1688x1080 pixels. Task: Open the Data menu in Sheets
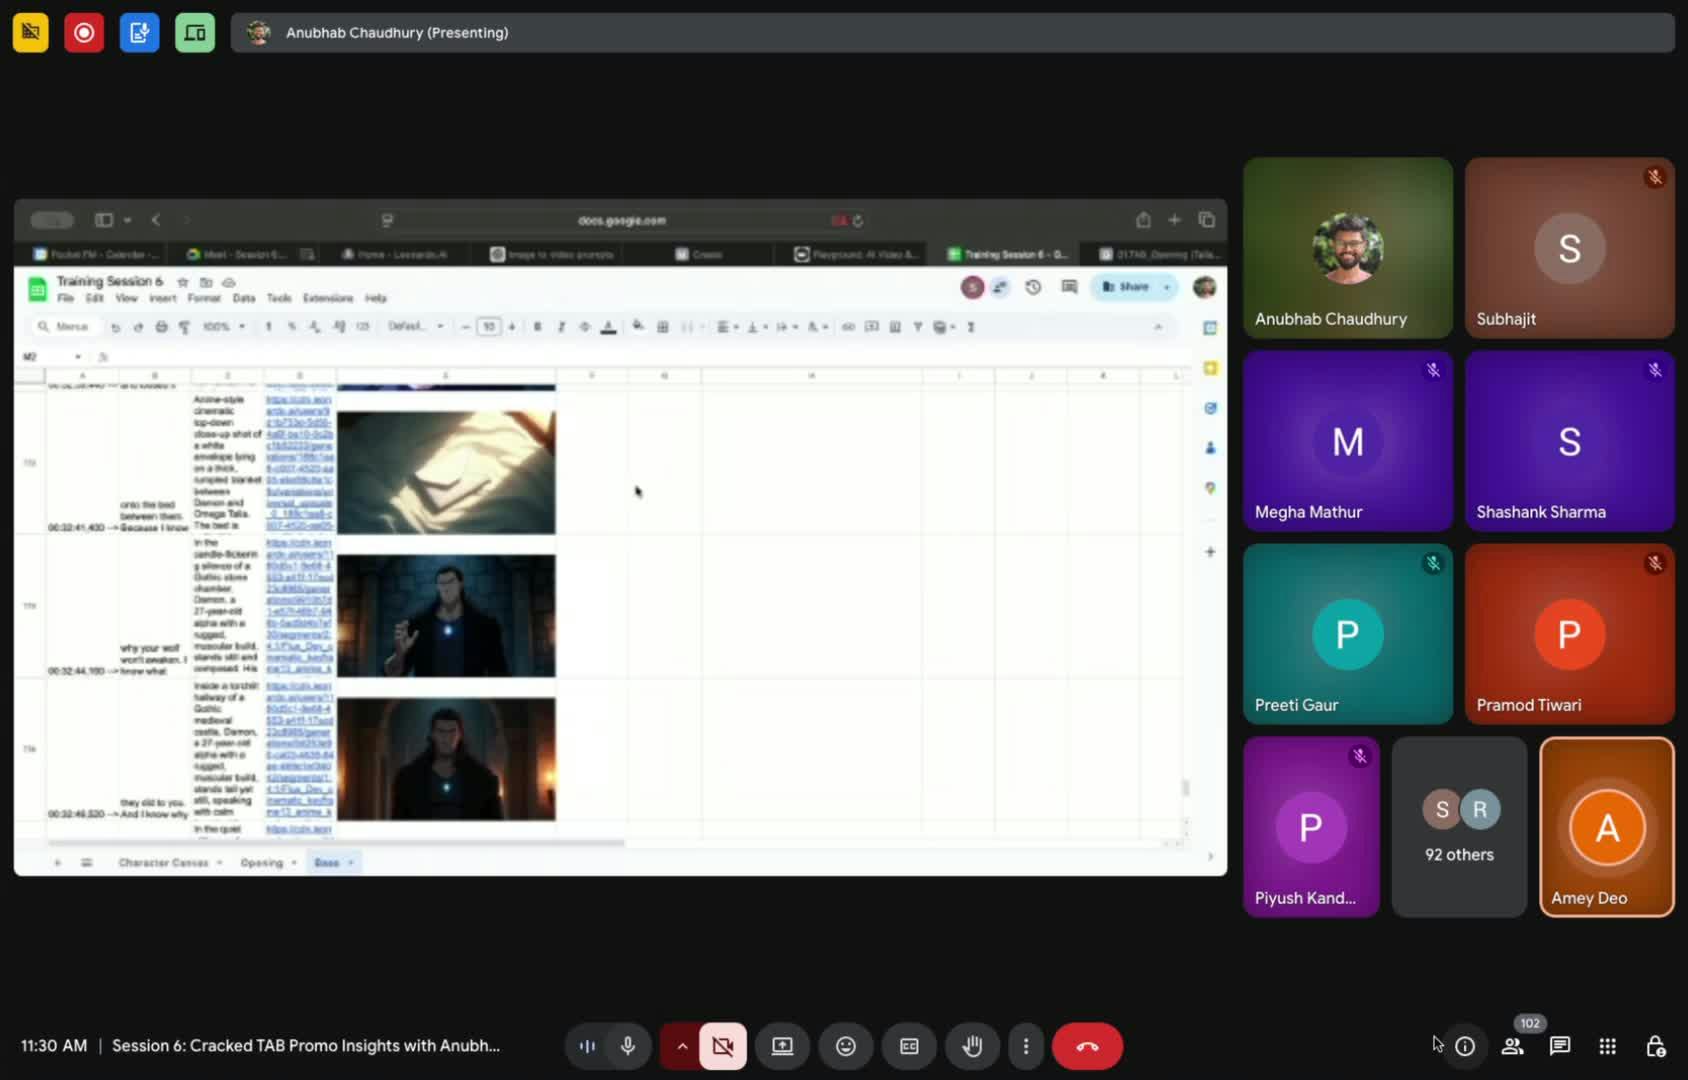244,298
